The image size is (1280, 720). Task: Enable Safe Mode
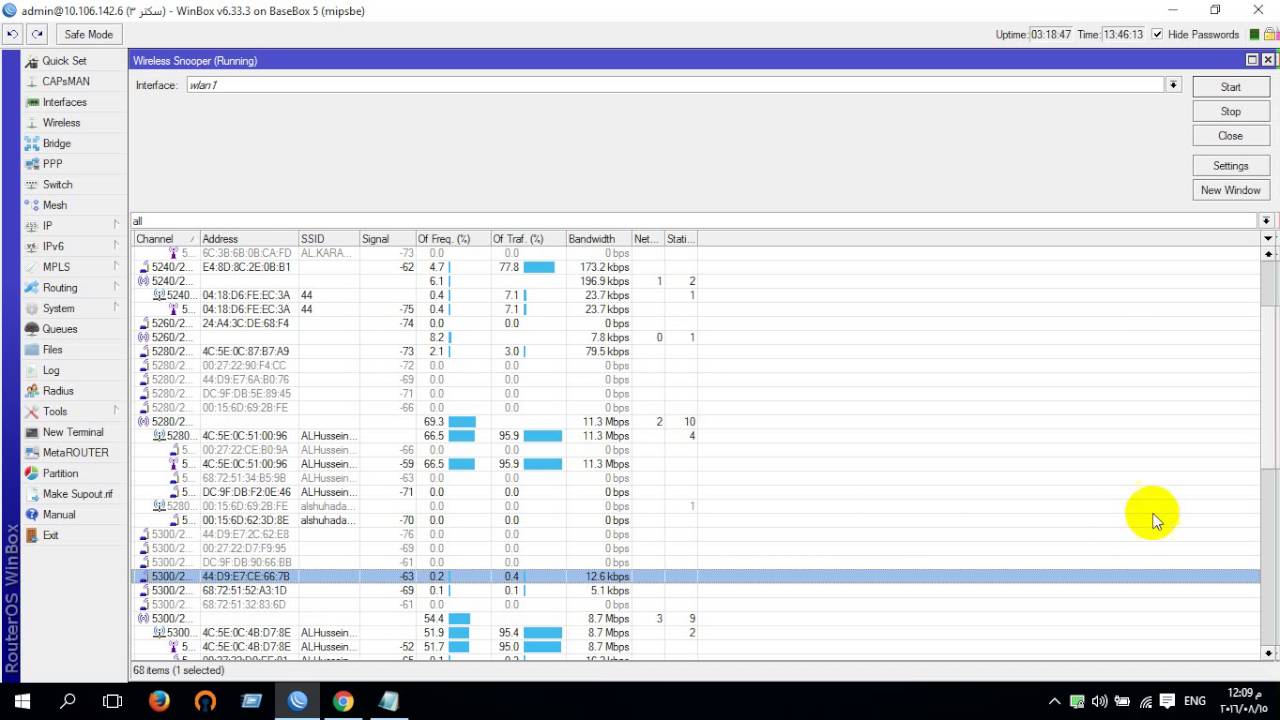coord(89,34)
